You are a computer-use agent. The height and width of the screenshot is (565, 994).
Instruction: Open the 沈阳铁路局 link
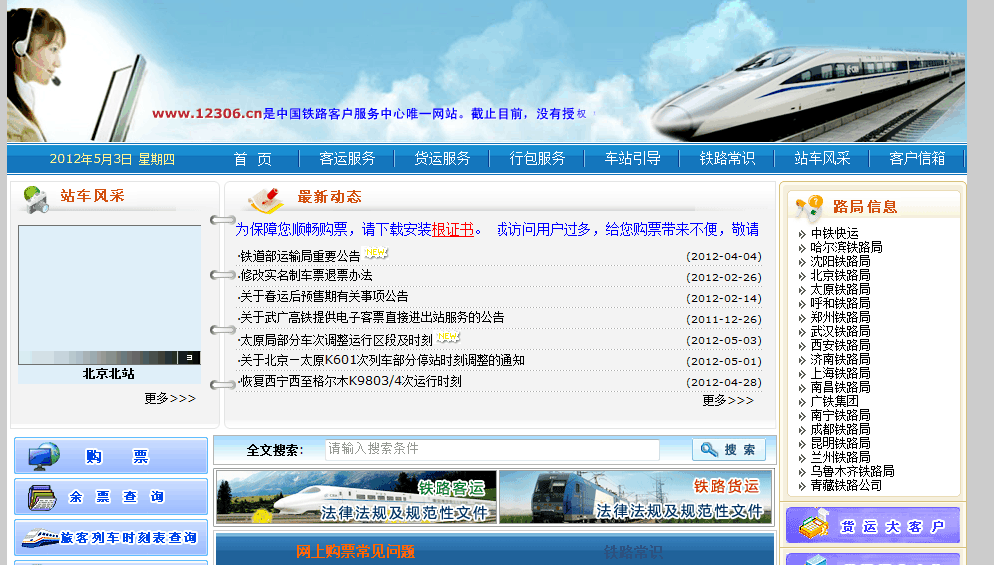point(841,261)
